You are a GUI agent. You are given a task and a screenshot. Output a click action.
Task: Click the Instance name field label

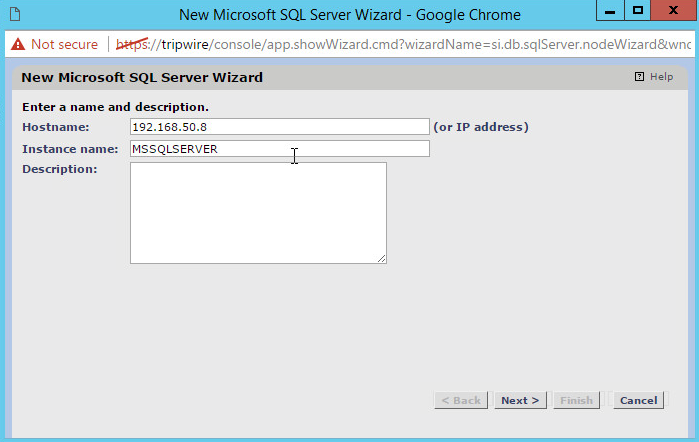click(67, 149)
